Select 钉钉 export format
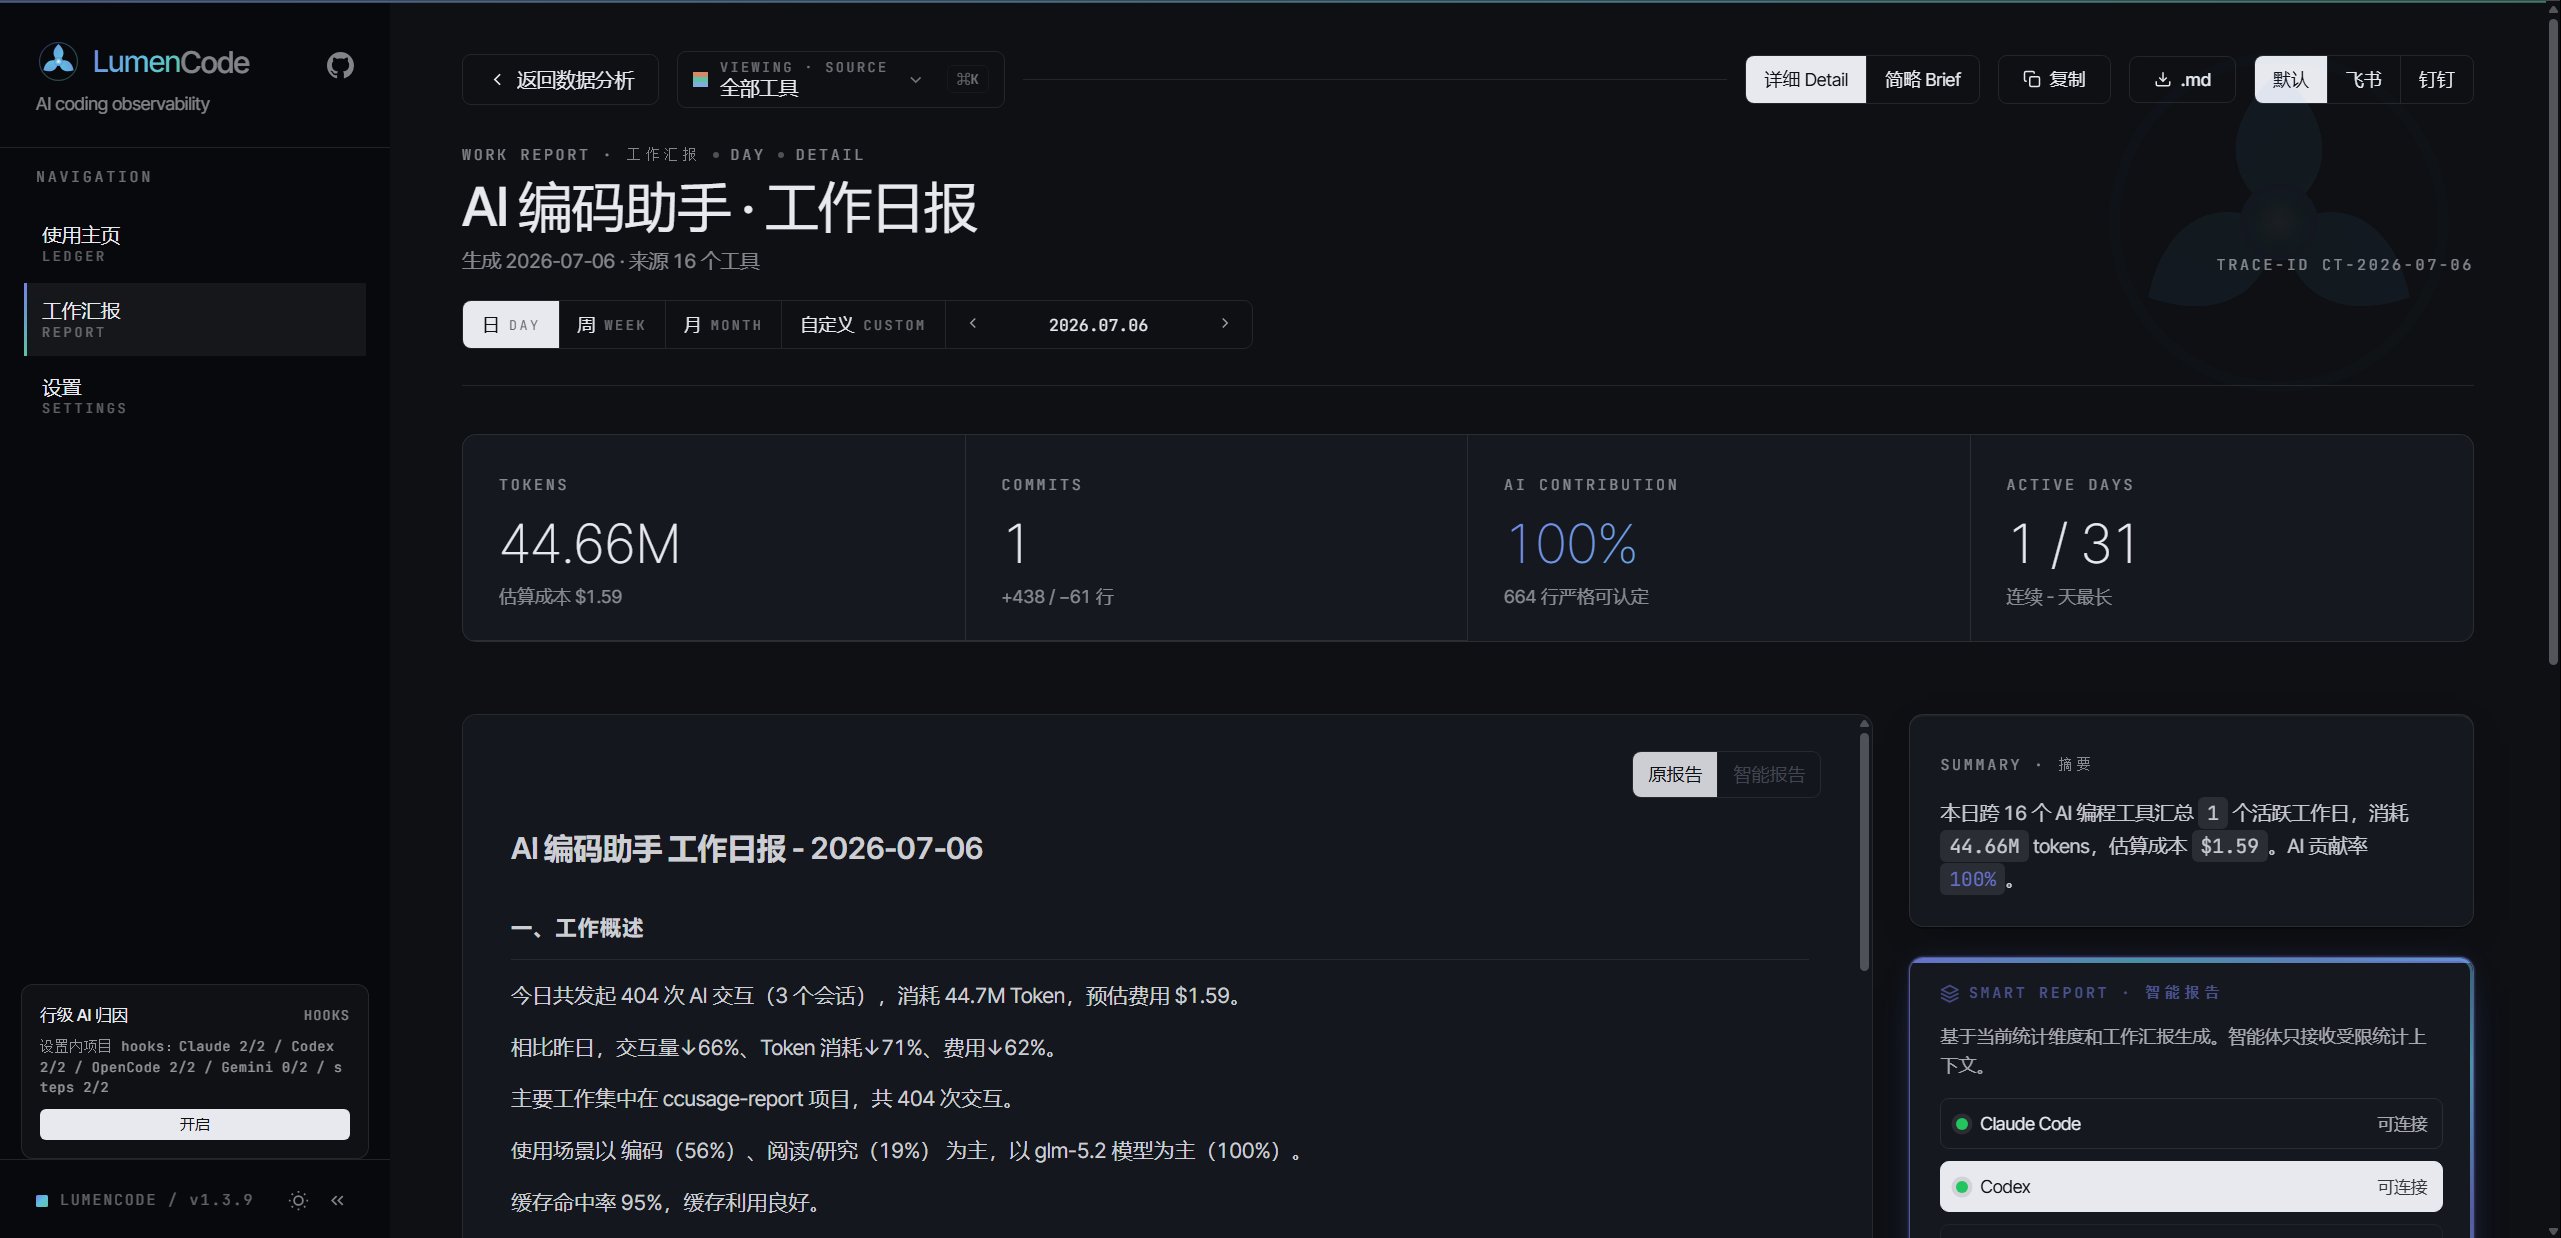The width and height of the screenshot is (2561, 1238). [x=2436, y=79]
